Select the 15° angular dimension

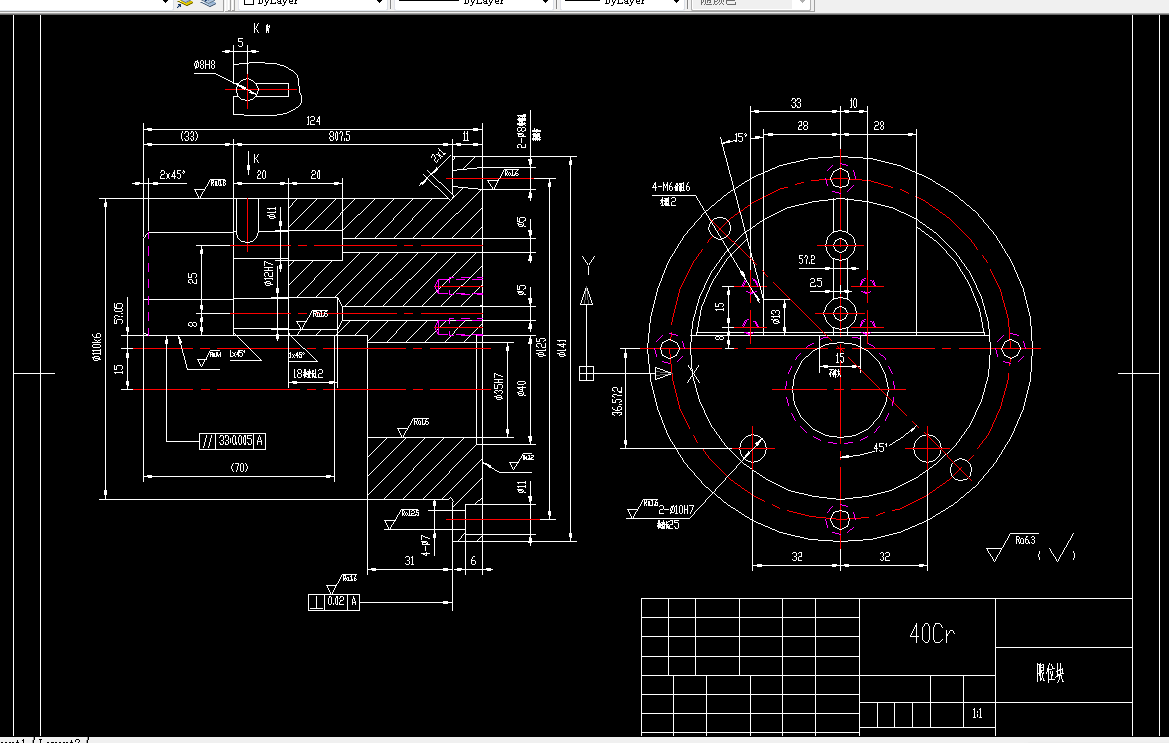[x=740, y=137]
